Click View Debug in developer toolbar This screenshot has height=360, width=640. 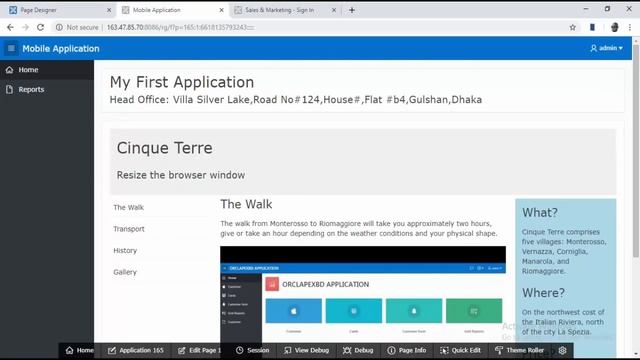(x=306, y=350)
